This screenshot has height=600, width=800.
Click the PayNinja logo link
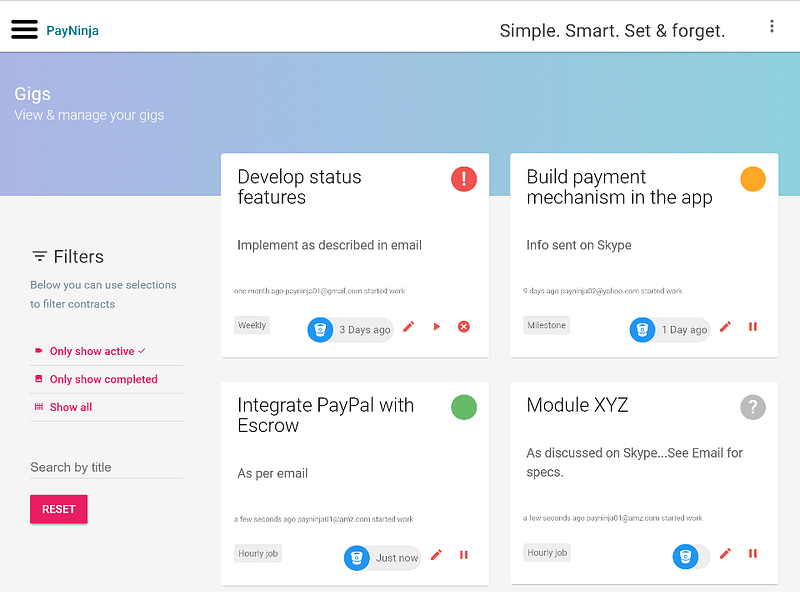click(72, 31)
